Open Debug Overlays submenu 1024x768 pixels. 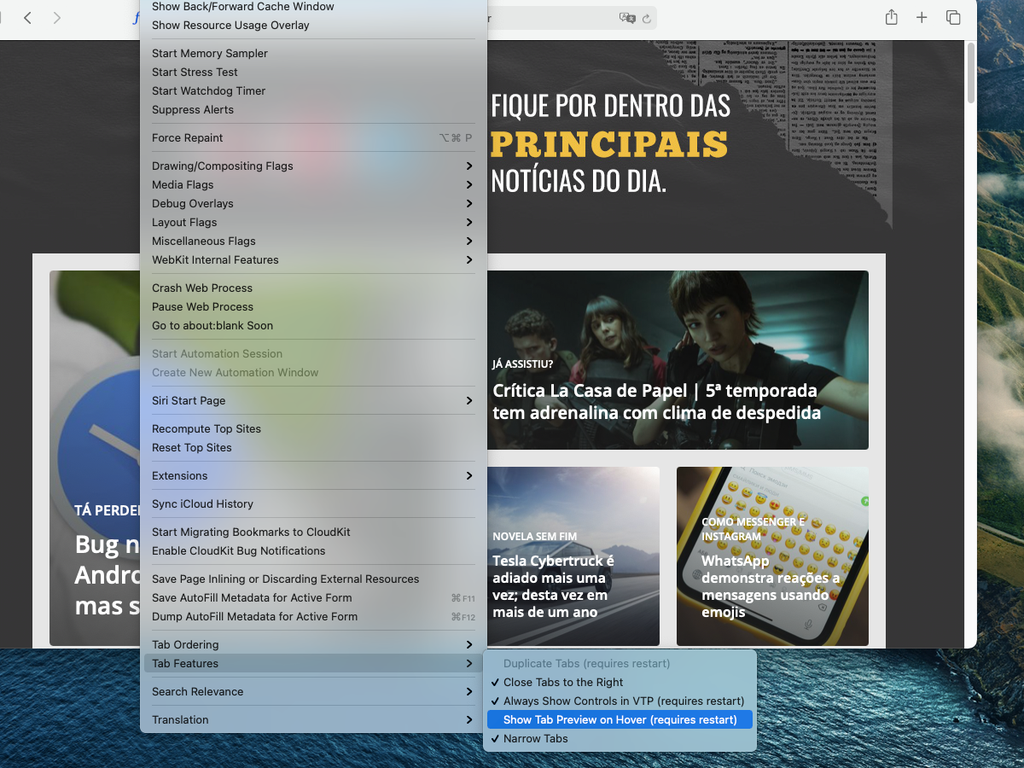[313, 204]
